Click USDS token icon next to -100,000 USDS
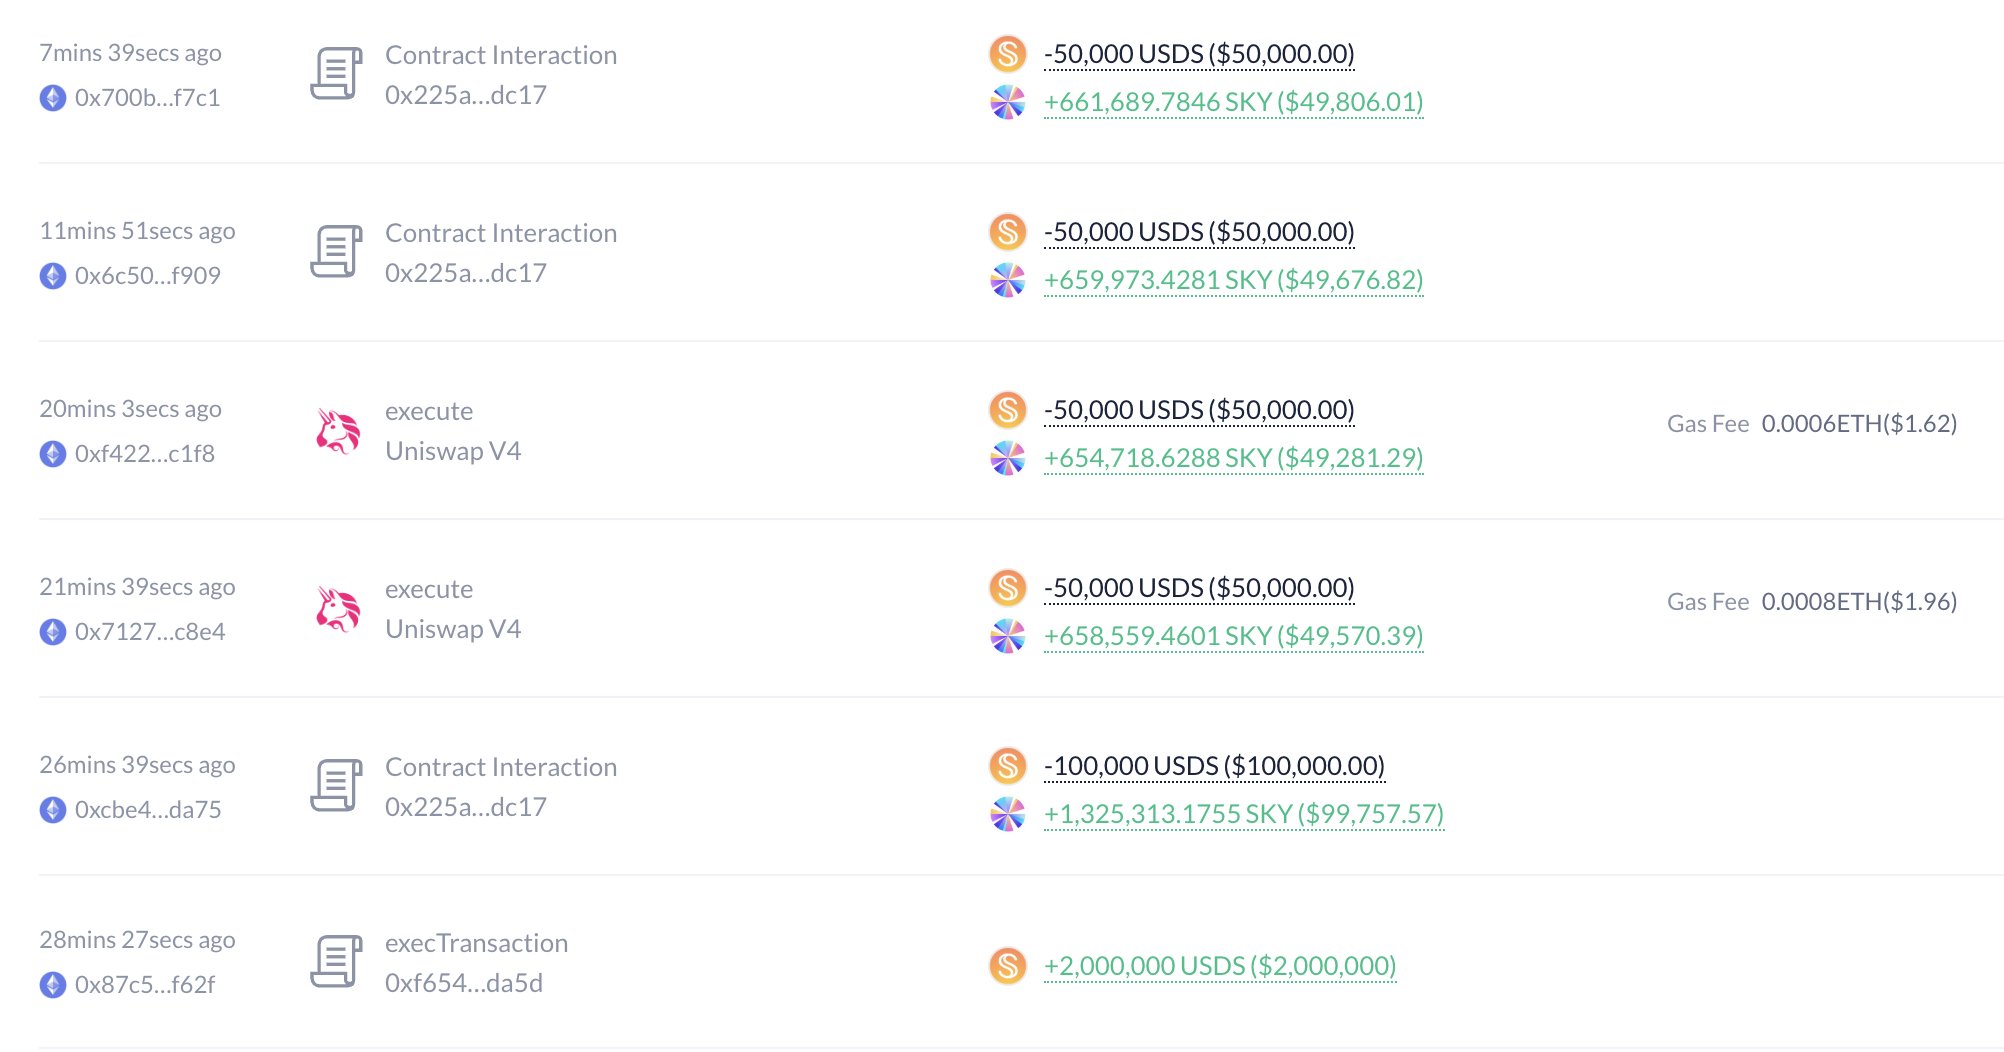This screenshot has width=2004, height=1052. pos(1007,766)
